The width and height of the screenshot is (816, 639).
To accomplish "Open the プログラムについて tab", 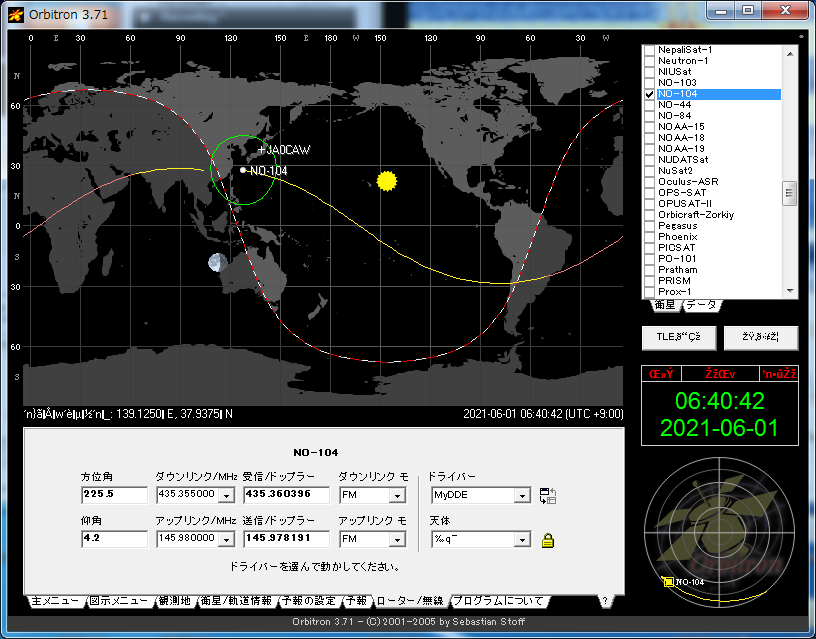I will tap(498, 601).
